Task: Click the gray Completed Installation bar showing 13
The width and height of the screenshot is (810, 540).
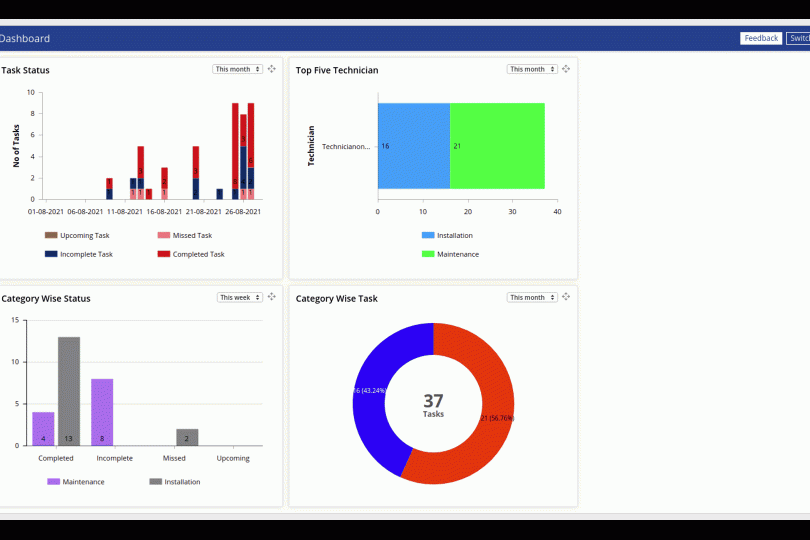Action: pyautogui.click(x=69, y=390)
